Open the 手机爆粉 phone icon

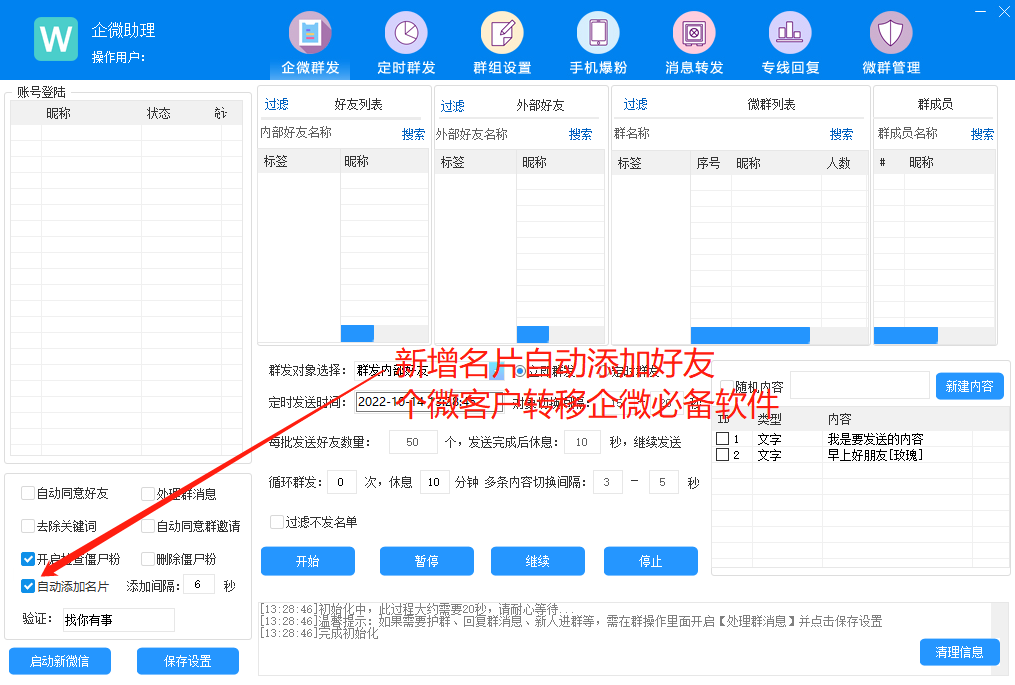click(x=598, y=33)
